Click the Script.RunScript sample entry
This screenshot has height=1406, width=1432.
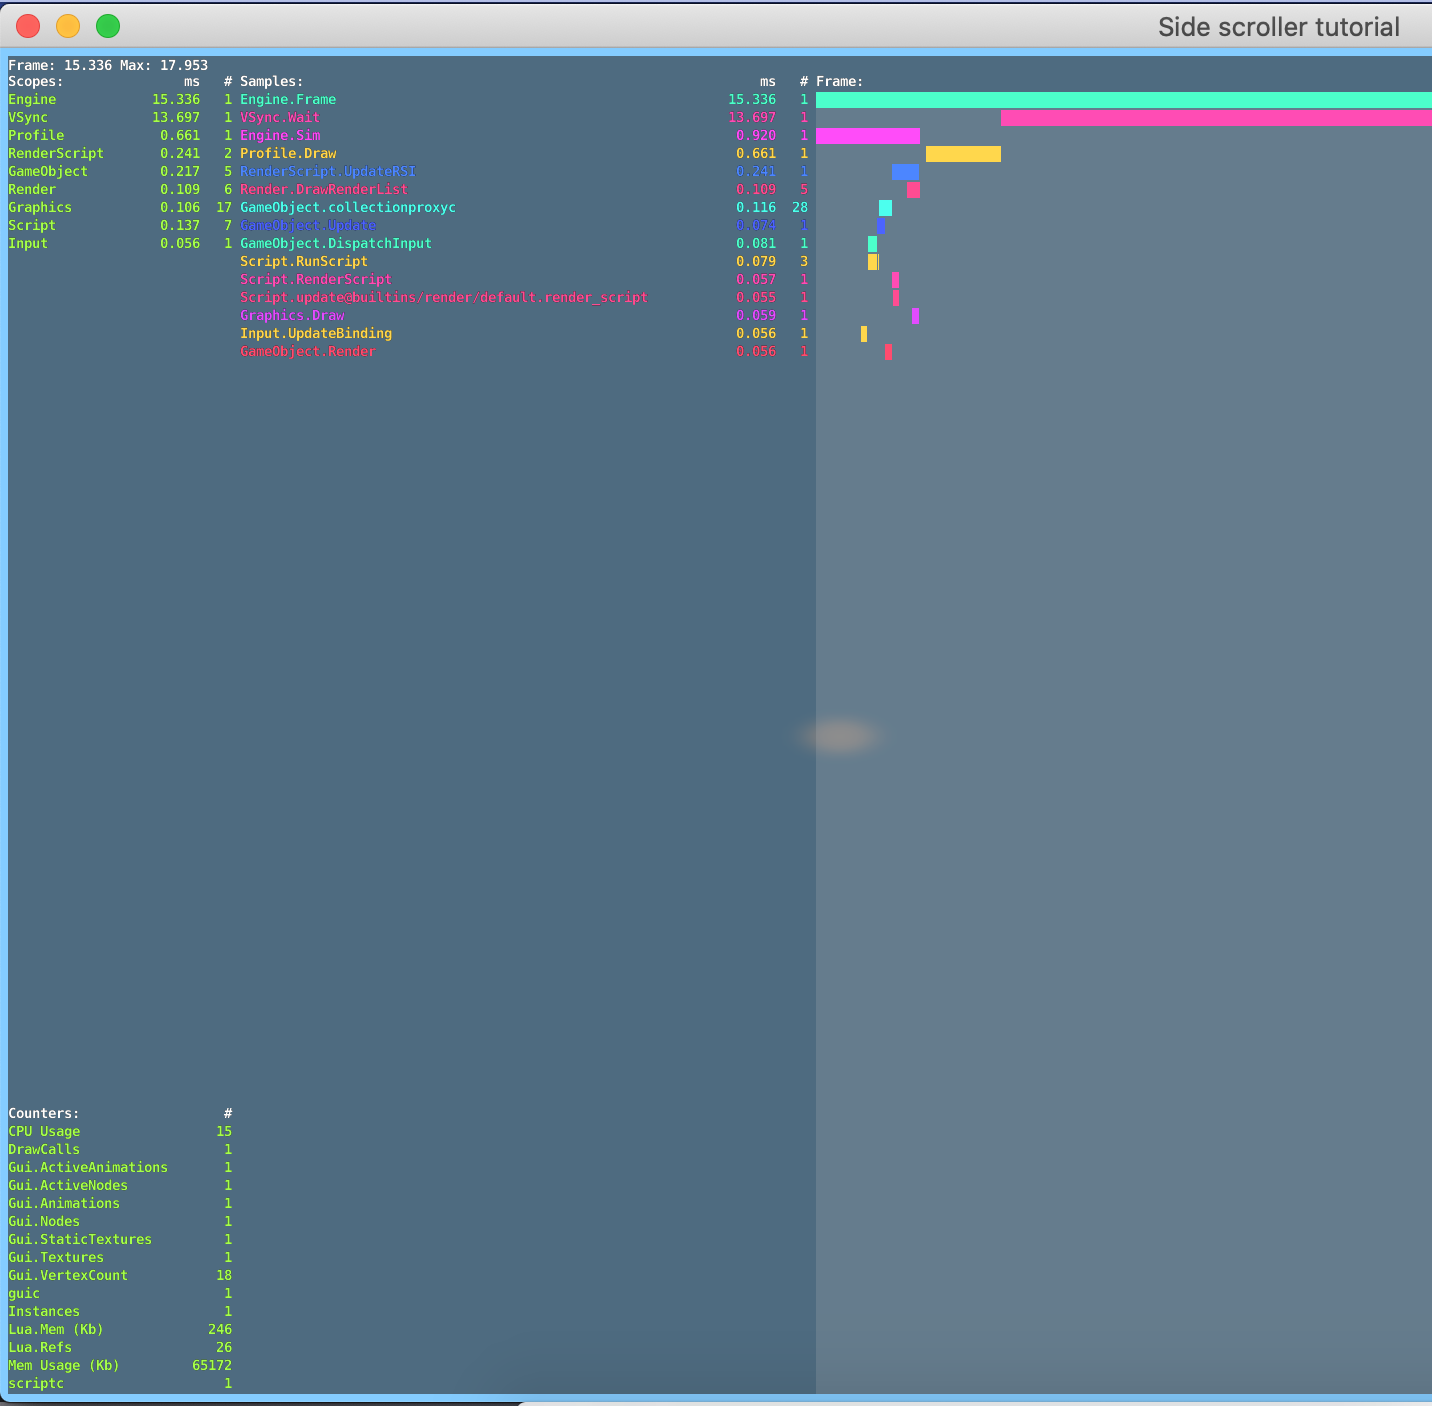(x=303, y=261)
